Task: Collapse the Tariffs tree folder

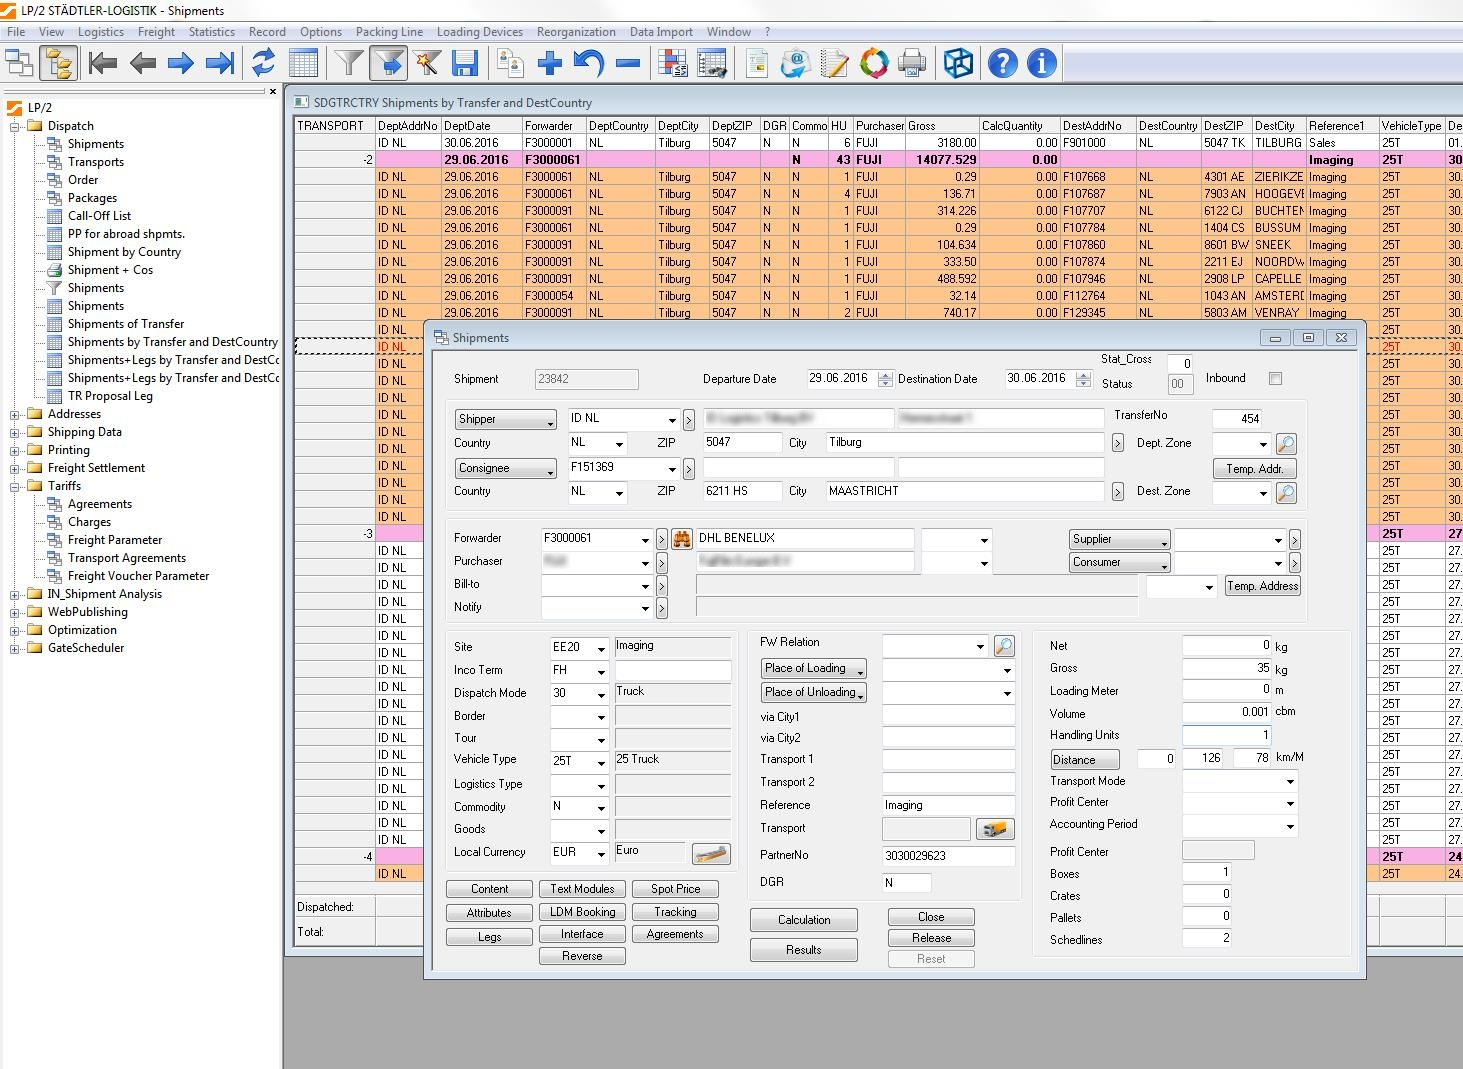Action: tap(15, 486)
